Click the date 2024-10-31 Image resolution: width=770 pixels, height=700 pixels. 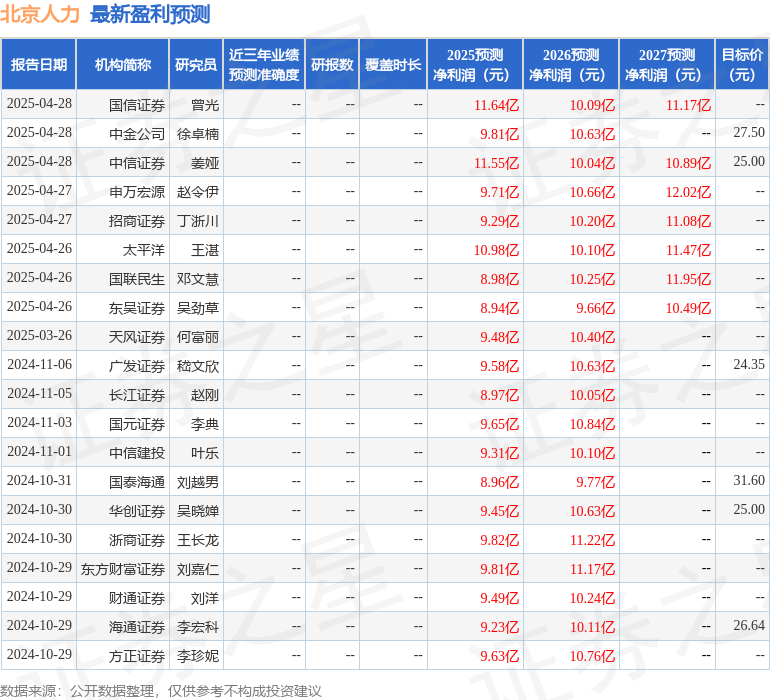pos(39,480)
